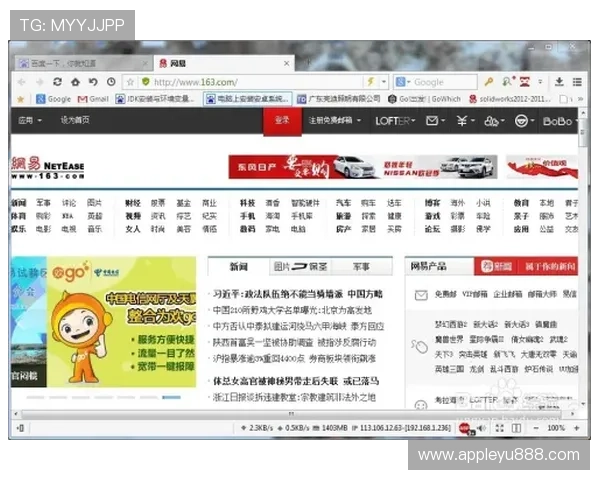Screen dimensions: 600x480
Task: Select the 新闻 tab in news panel
Action: pos(238,266)
